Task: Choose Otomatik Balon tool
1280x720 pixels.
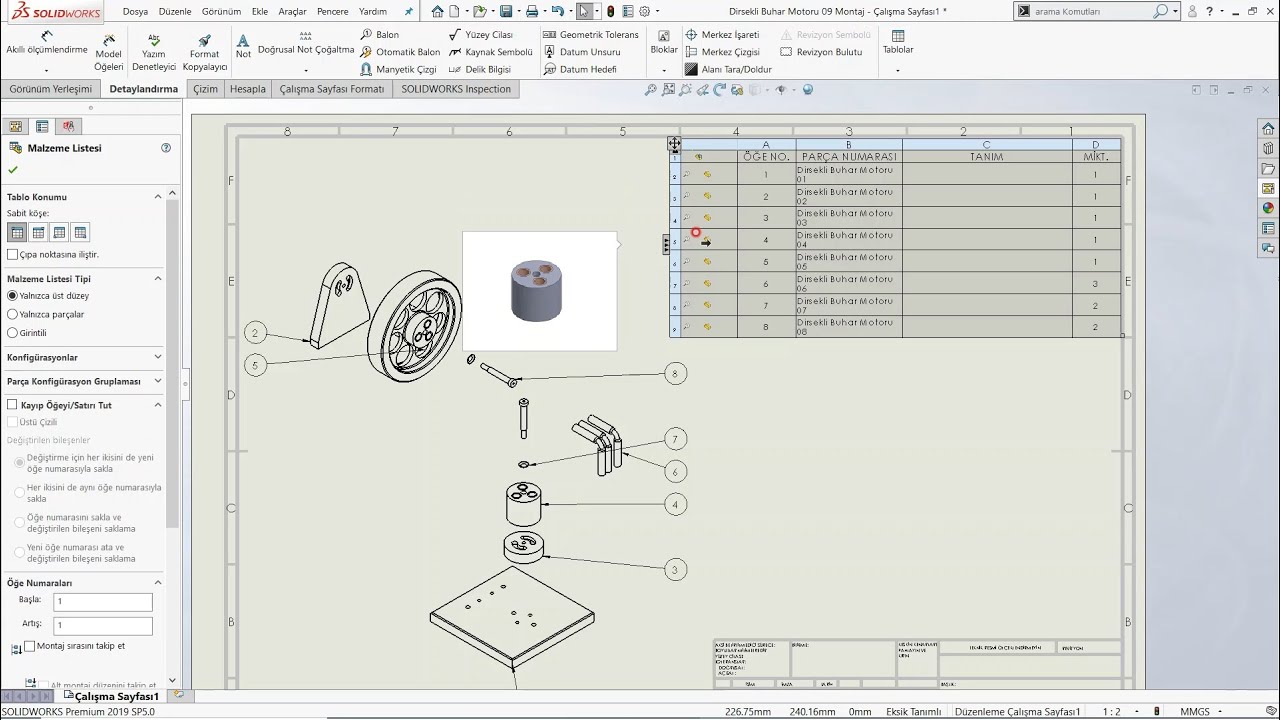Action: pyautogui.click(x=400, y=52)
